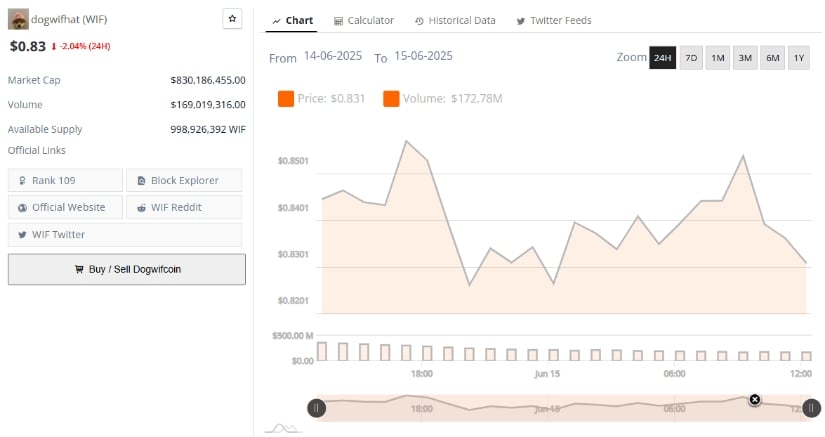The width and height of the screenshot is (825, 437).
Task: Click the cart icon on Buy/Sell button
Action: click(x=79, y=269)
